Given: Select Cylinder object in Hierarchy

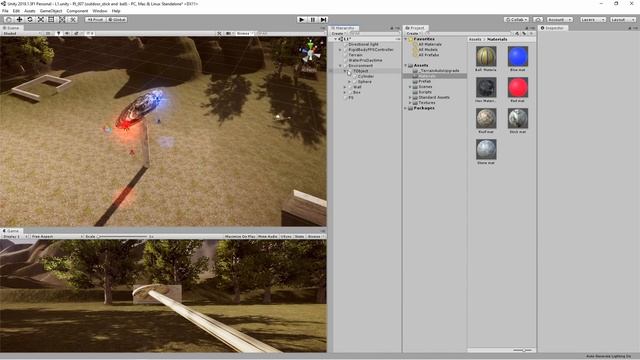Looking at the screenshot, I should (x=365, y=76).
